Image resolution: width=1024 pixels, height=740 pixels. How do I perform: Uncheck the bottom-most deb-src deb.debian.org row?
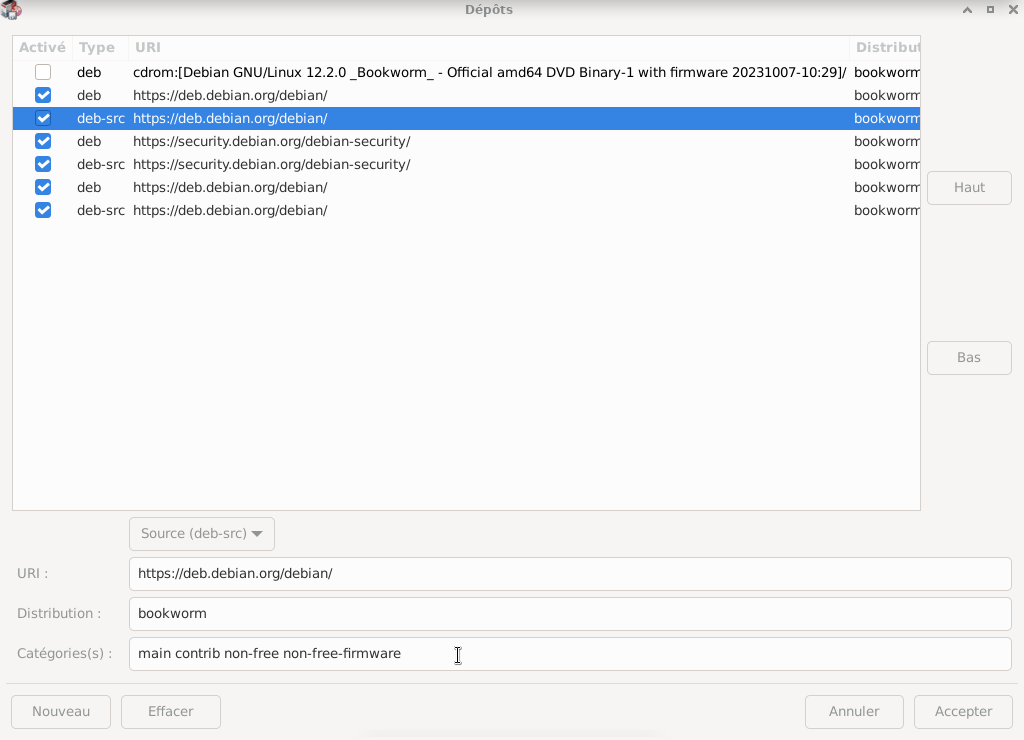pos(43,210)
